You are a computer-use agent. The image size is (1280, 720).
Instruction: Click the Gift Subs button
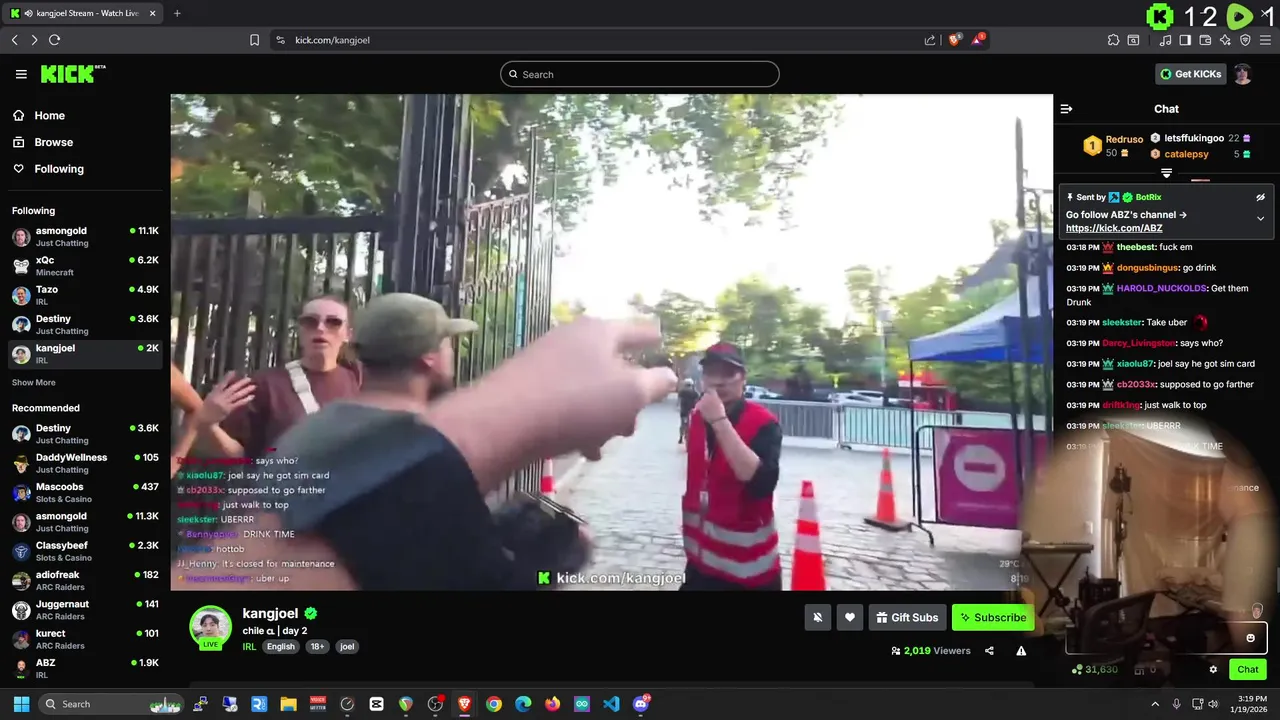[x=907, y=618]
